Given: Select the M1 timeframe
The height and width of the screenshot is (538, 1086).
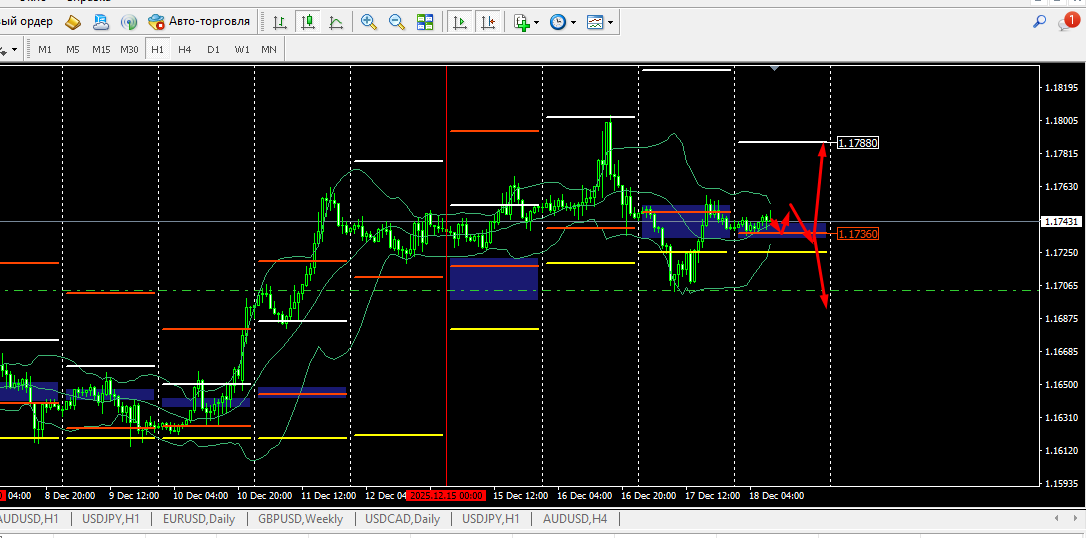Looking at the screenshot, I should point(45,50).
